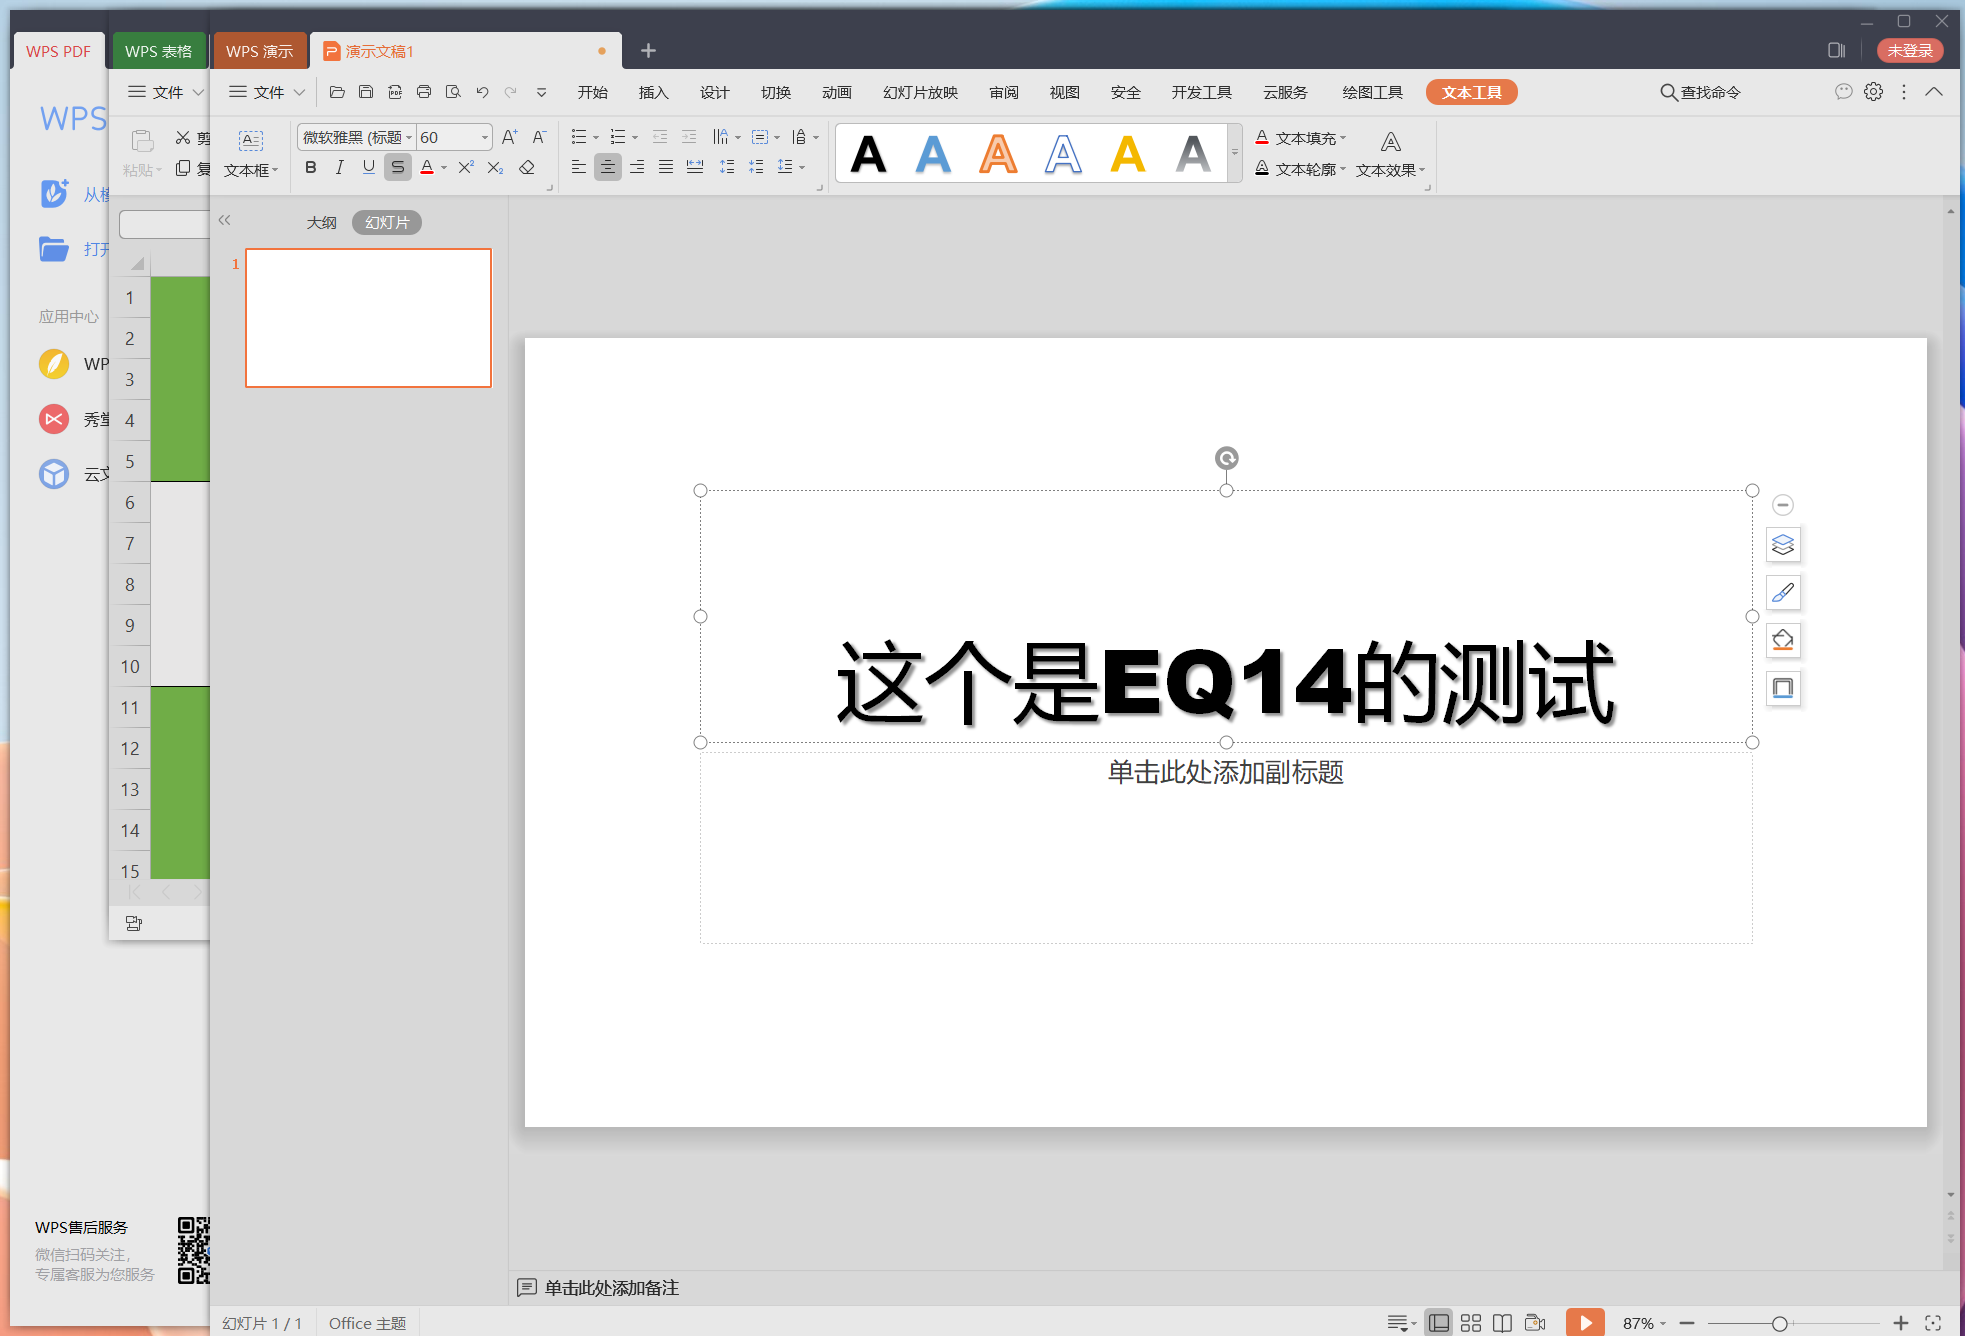Screen dimensions: 1965x1336
Task: Select the orange outlined A text style
Action: 998,154
